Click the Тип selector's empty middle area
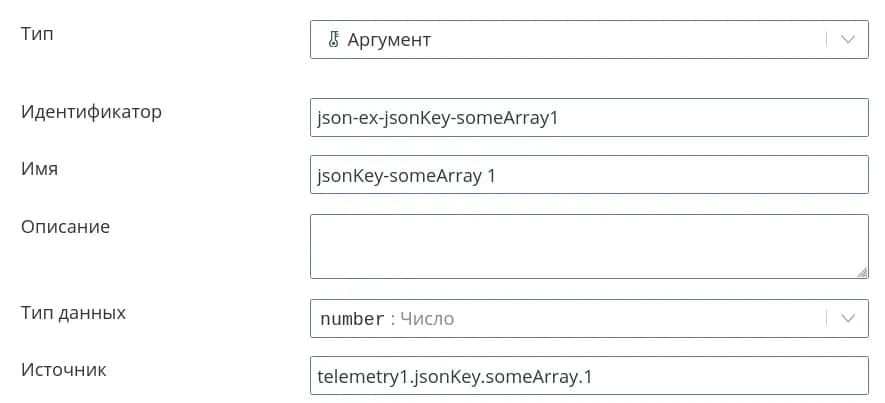This screenshot has height=403, width=885. [620, 40]
